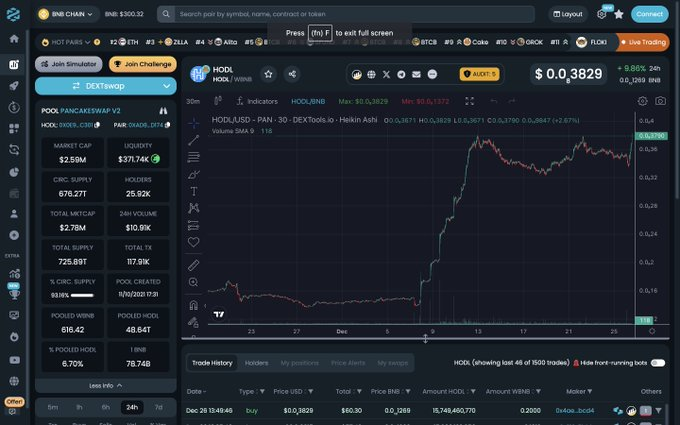Click the FLOKI hot pair
The width and height of the screenshot is (680, 425).
591,42
